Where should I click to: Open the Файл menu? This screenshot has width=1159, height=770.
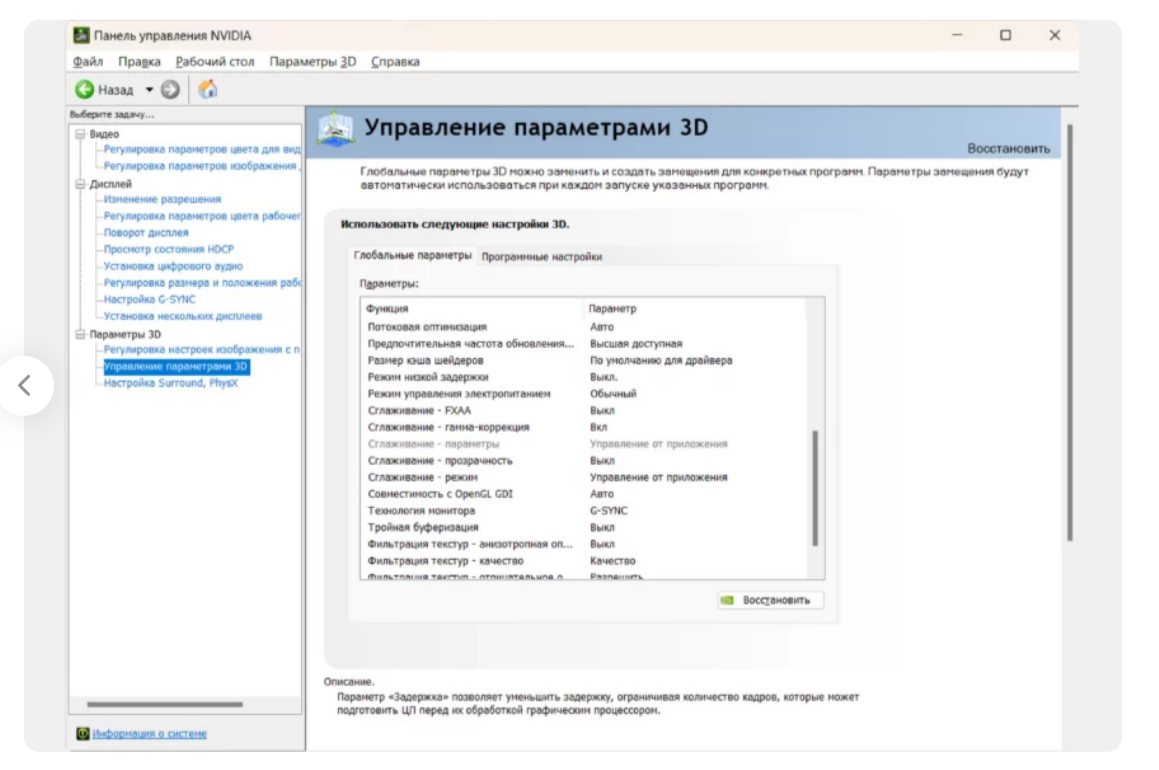click(x=88, y=61)
